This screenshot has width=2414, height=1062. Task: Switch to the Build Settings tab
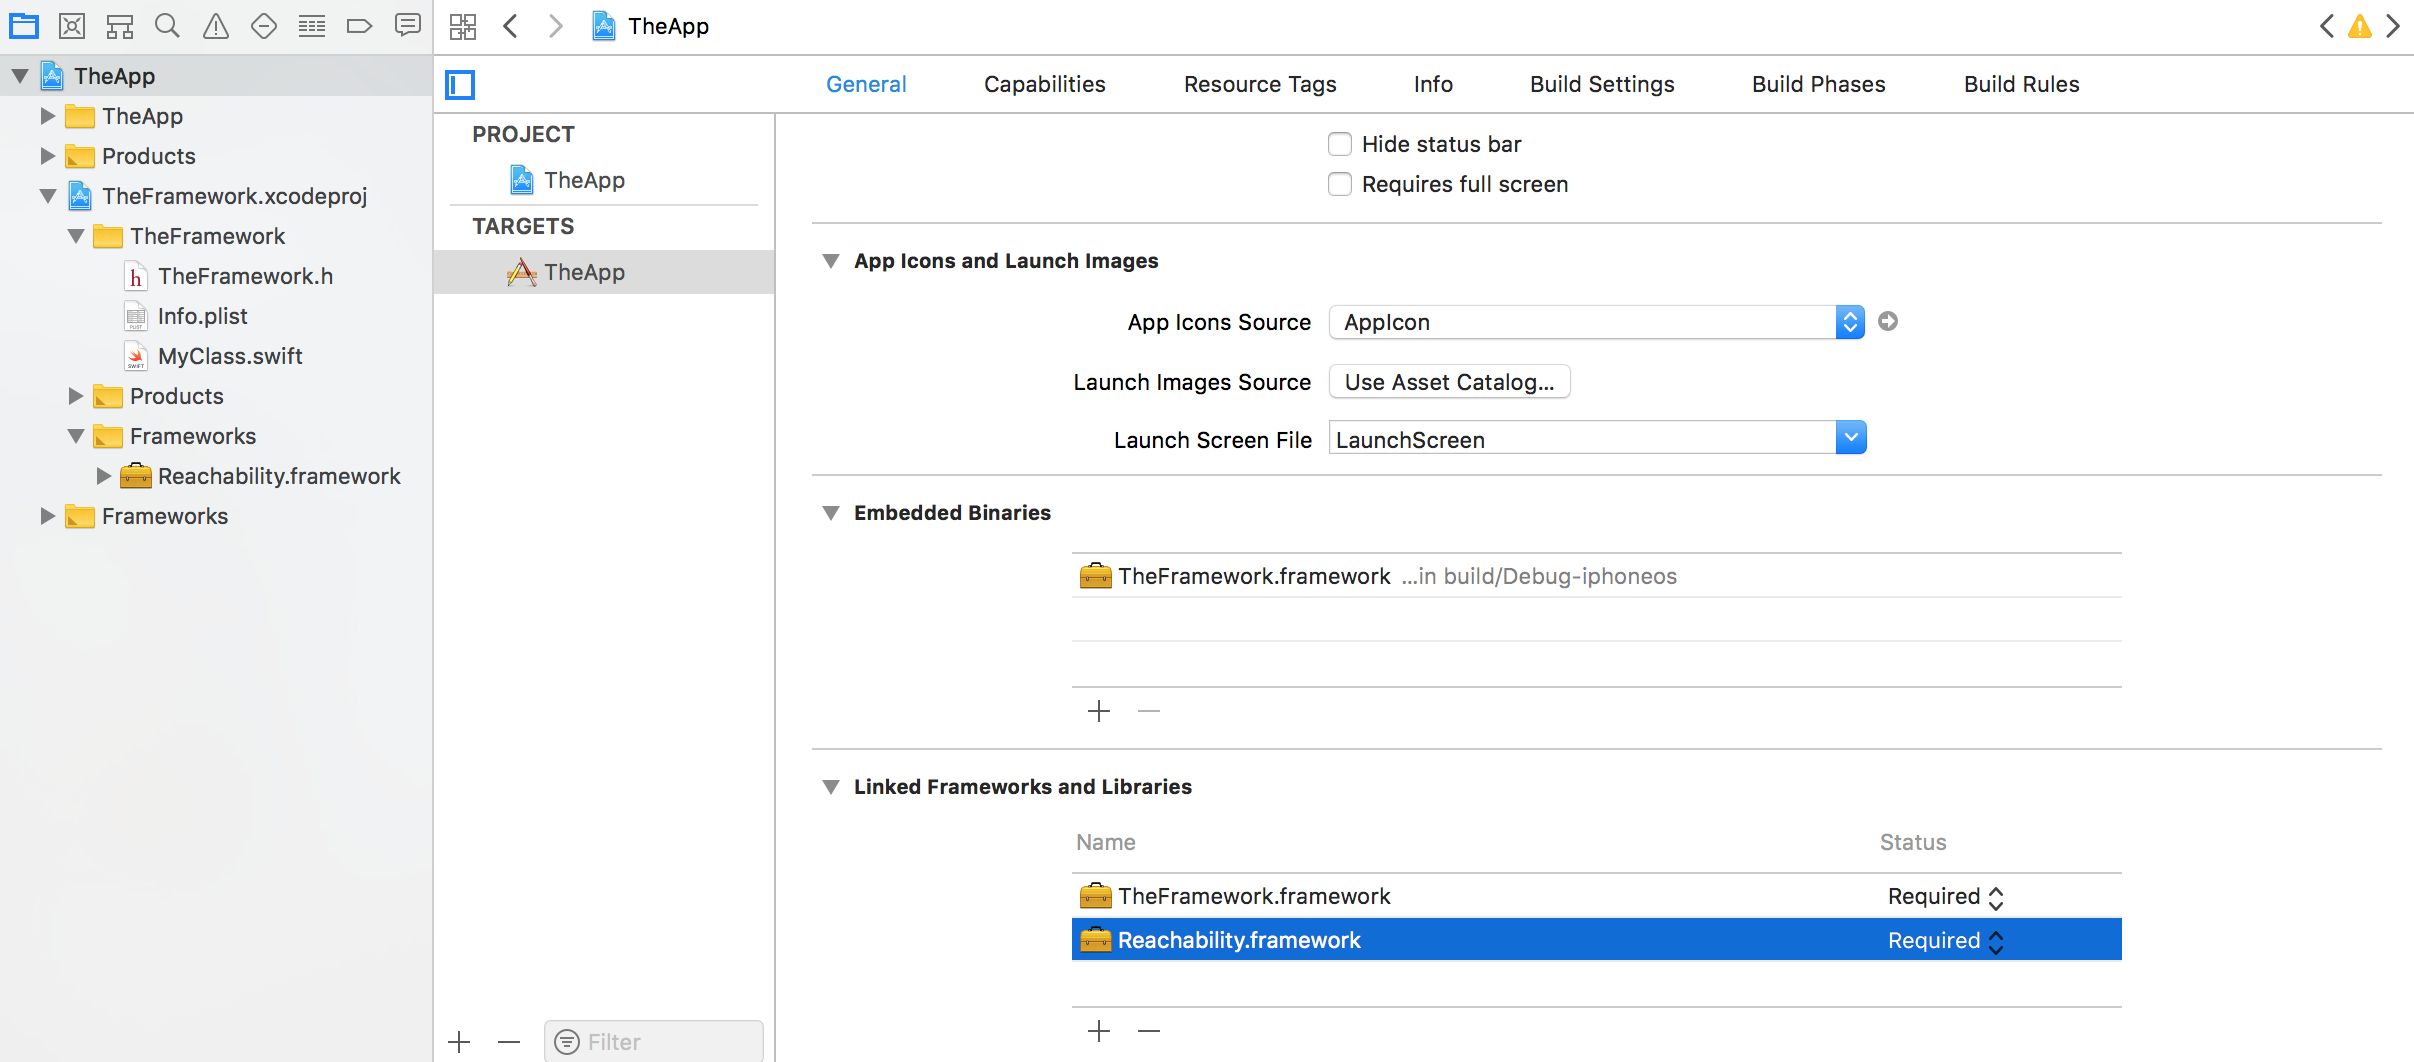click(1601, 84)
